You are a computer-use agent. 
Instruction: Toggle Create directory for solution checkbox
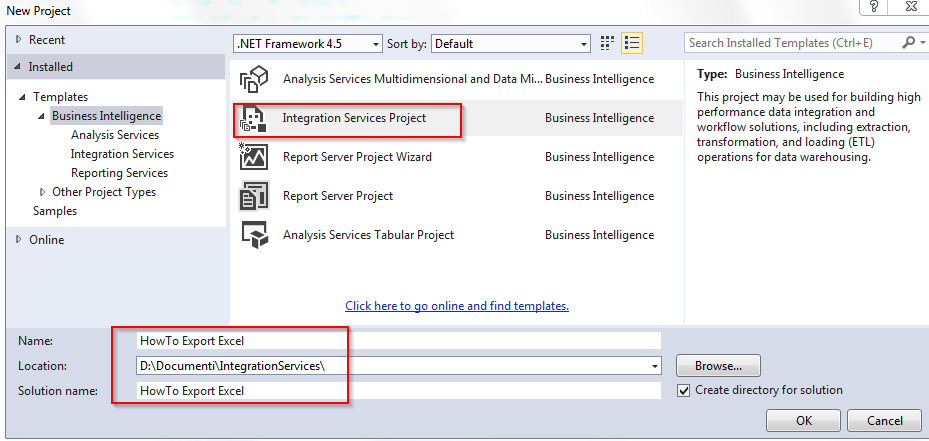[684, 391]
